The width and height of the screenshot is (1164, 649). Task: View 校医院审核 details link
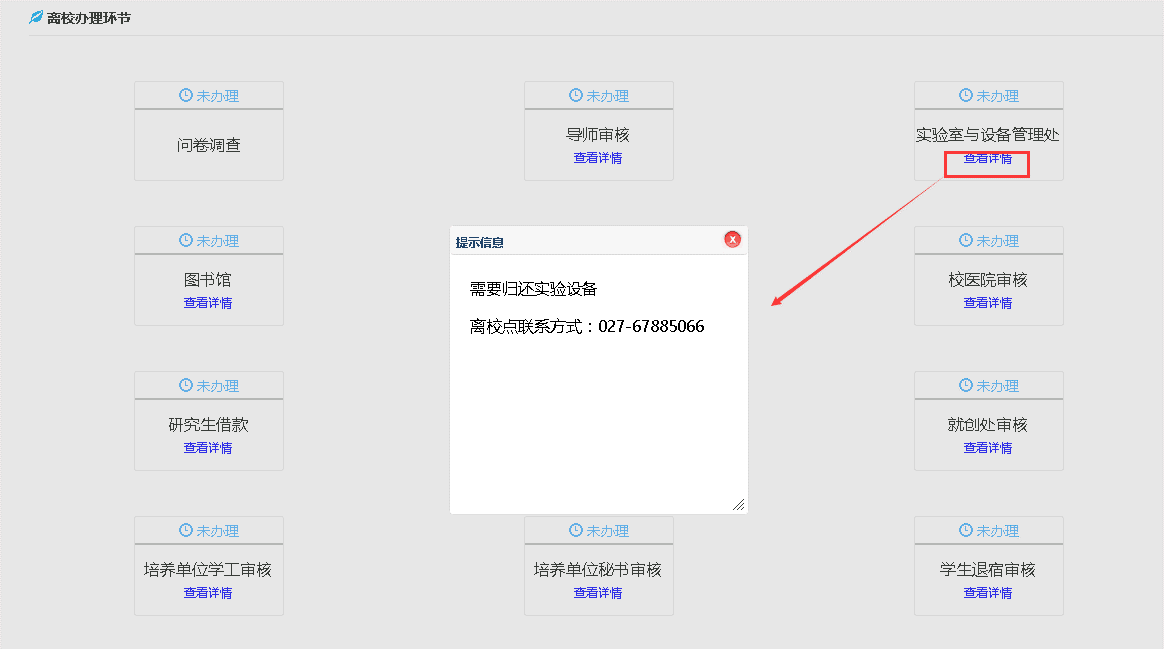[x=987, y=303]
